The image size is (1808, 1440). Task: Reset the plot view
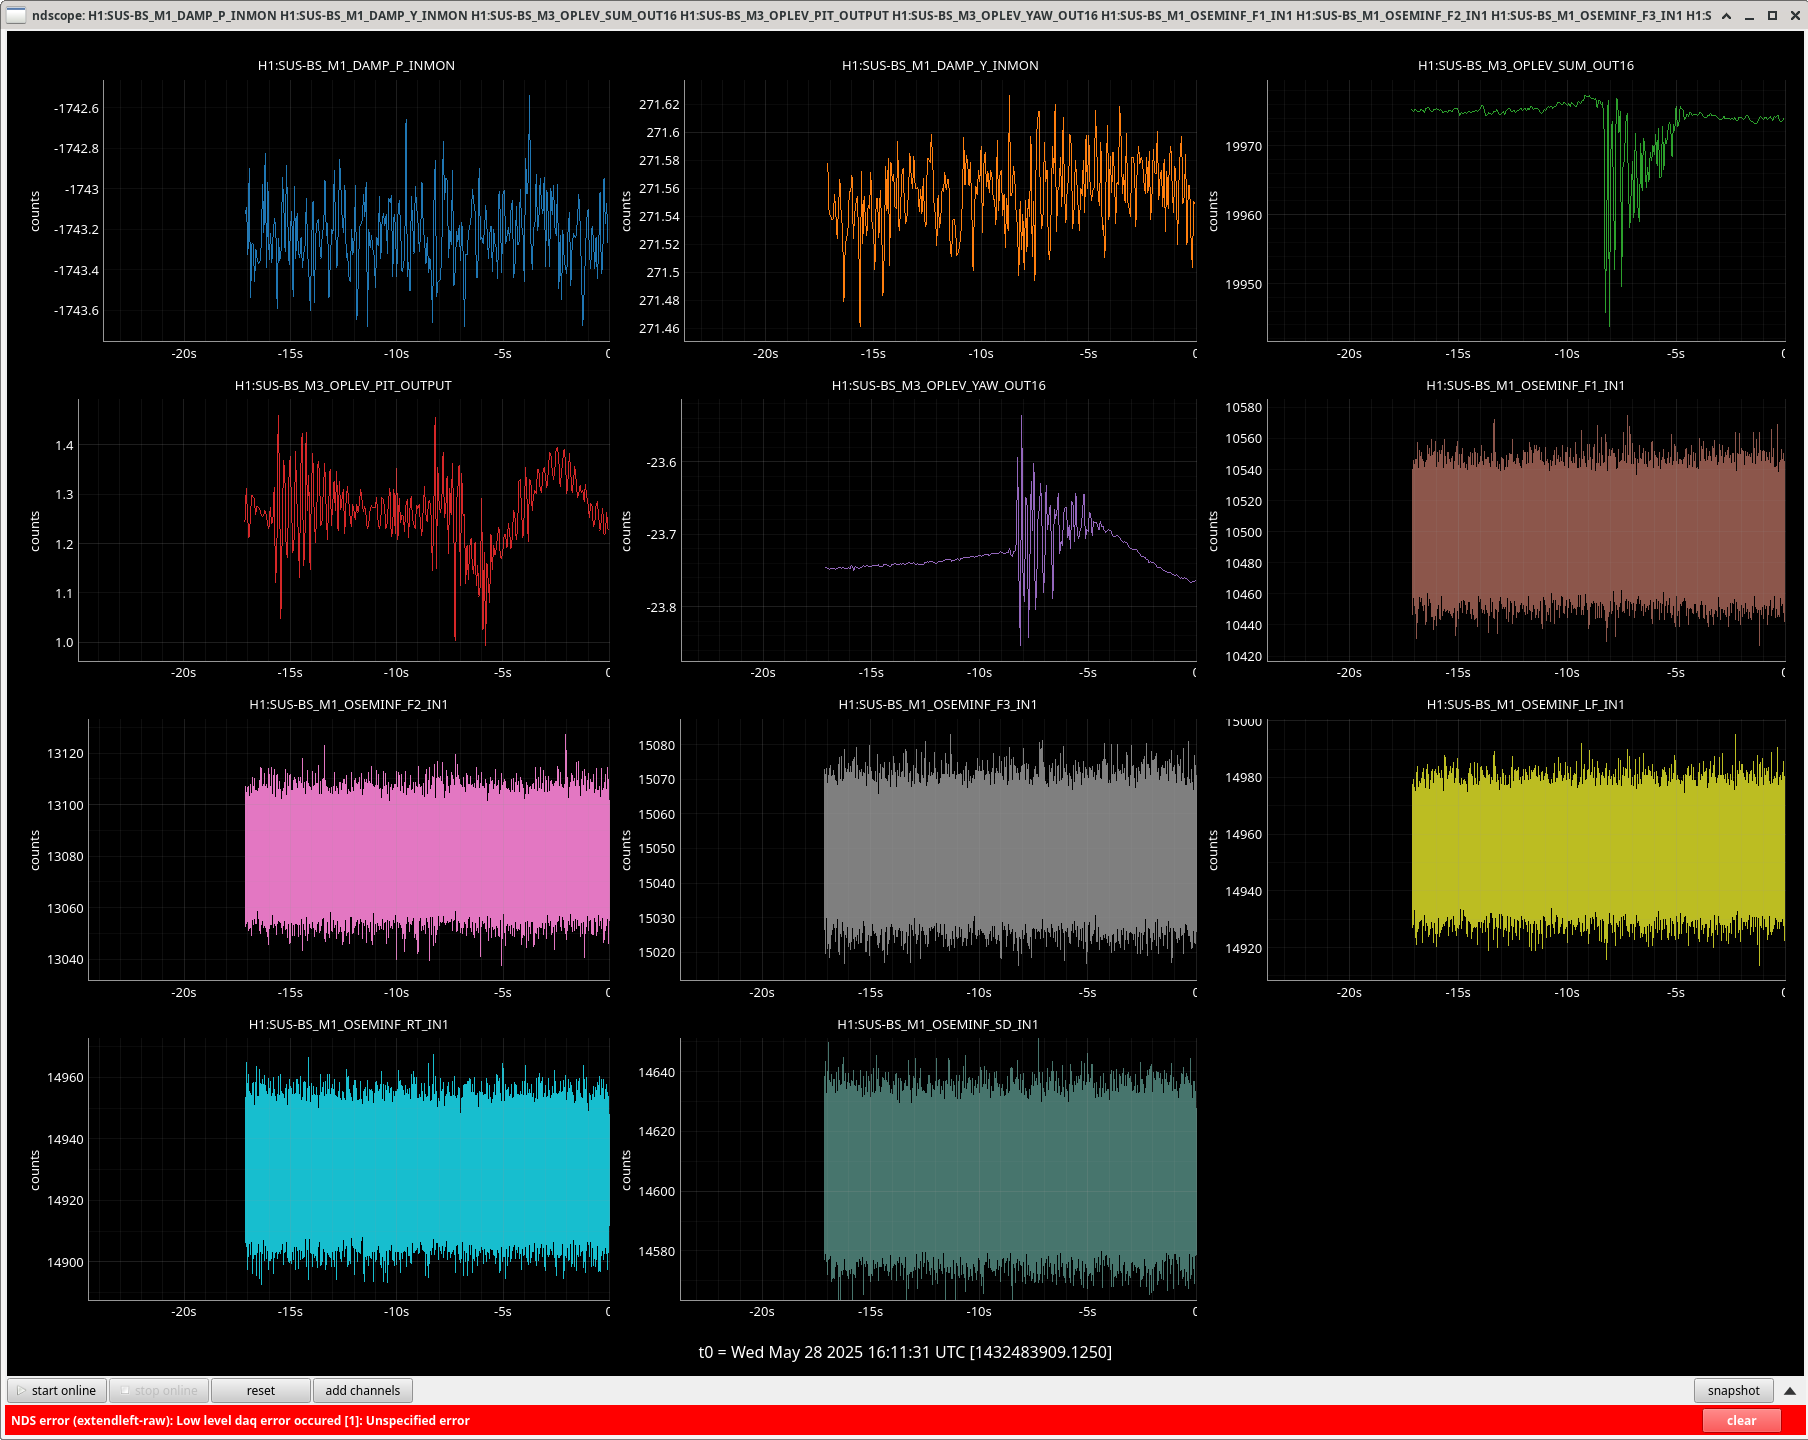260,1390
